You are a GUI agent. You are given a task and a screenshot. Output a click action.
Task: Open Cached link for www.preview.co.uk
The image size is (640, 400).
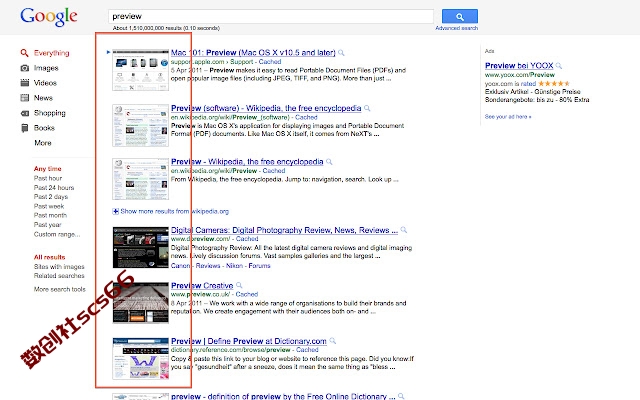pos(247,294)
